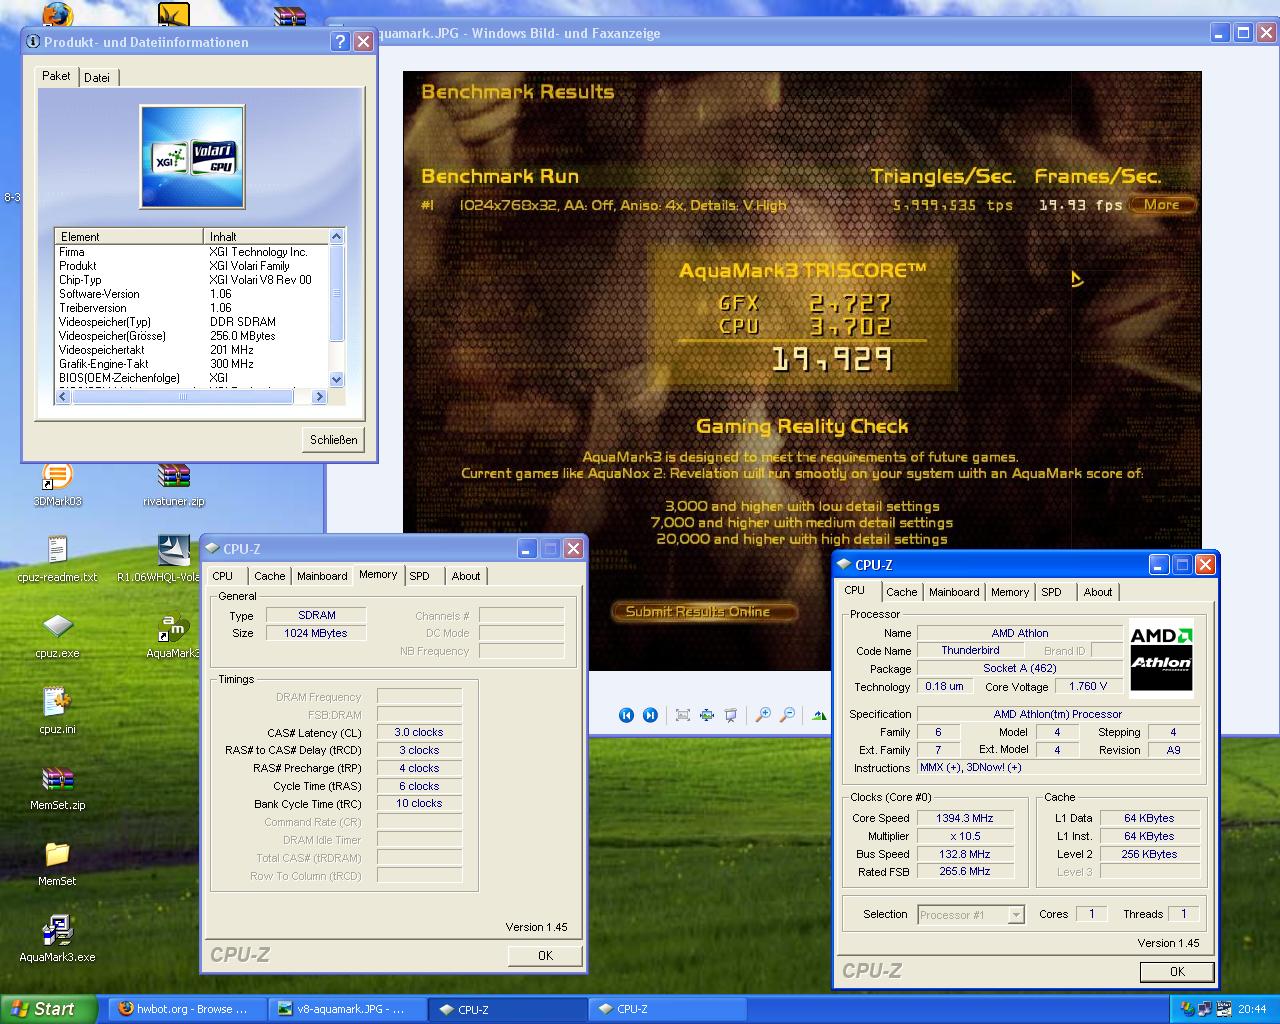Select the Videospeichertakt row

pyautogui.click(x=192, y=350)
